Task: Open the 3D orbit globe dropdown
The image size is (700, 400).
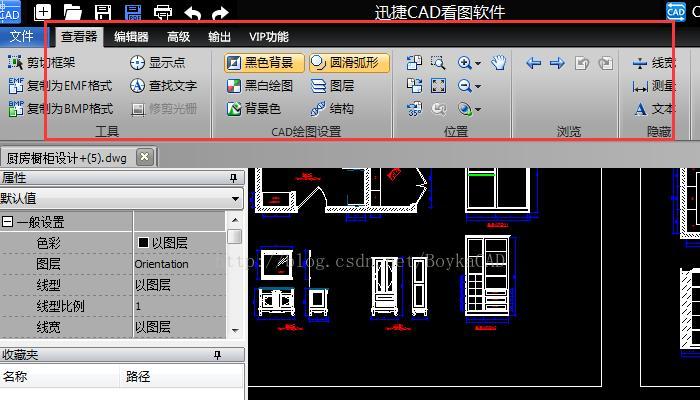Action: [478, 109]
